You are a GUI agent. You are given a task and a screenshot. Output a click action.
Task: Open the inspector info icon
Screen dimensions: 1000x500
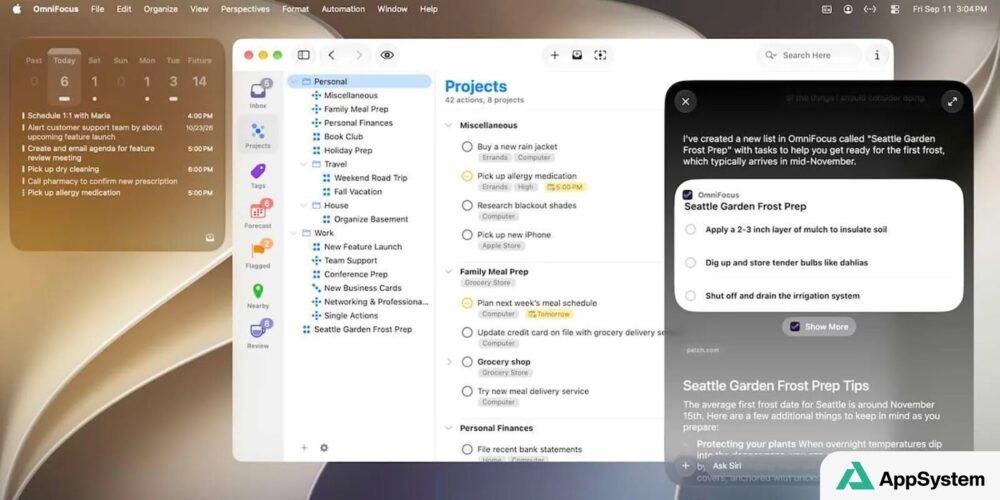(877, 55)
